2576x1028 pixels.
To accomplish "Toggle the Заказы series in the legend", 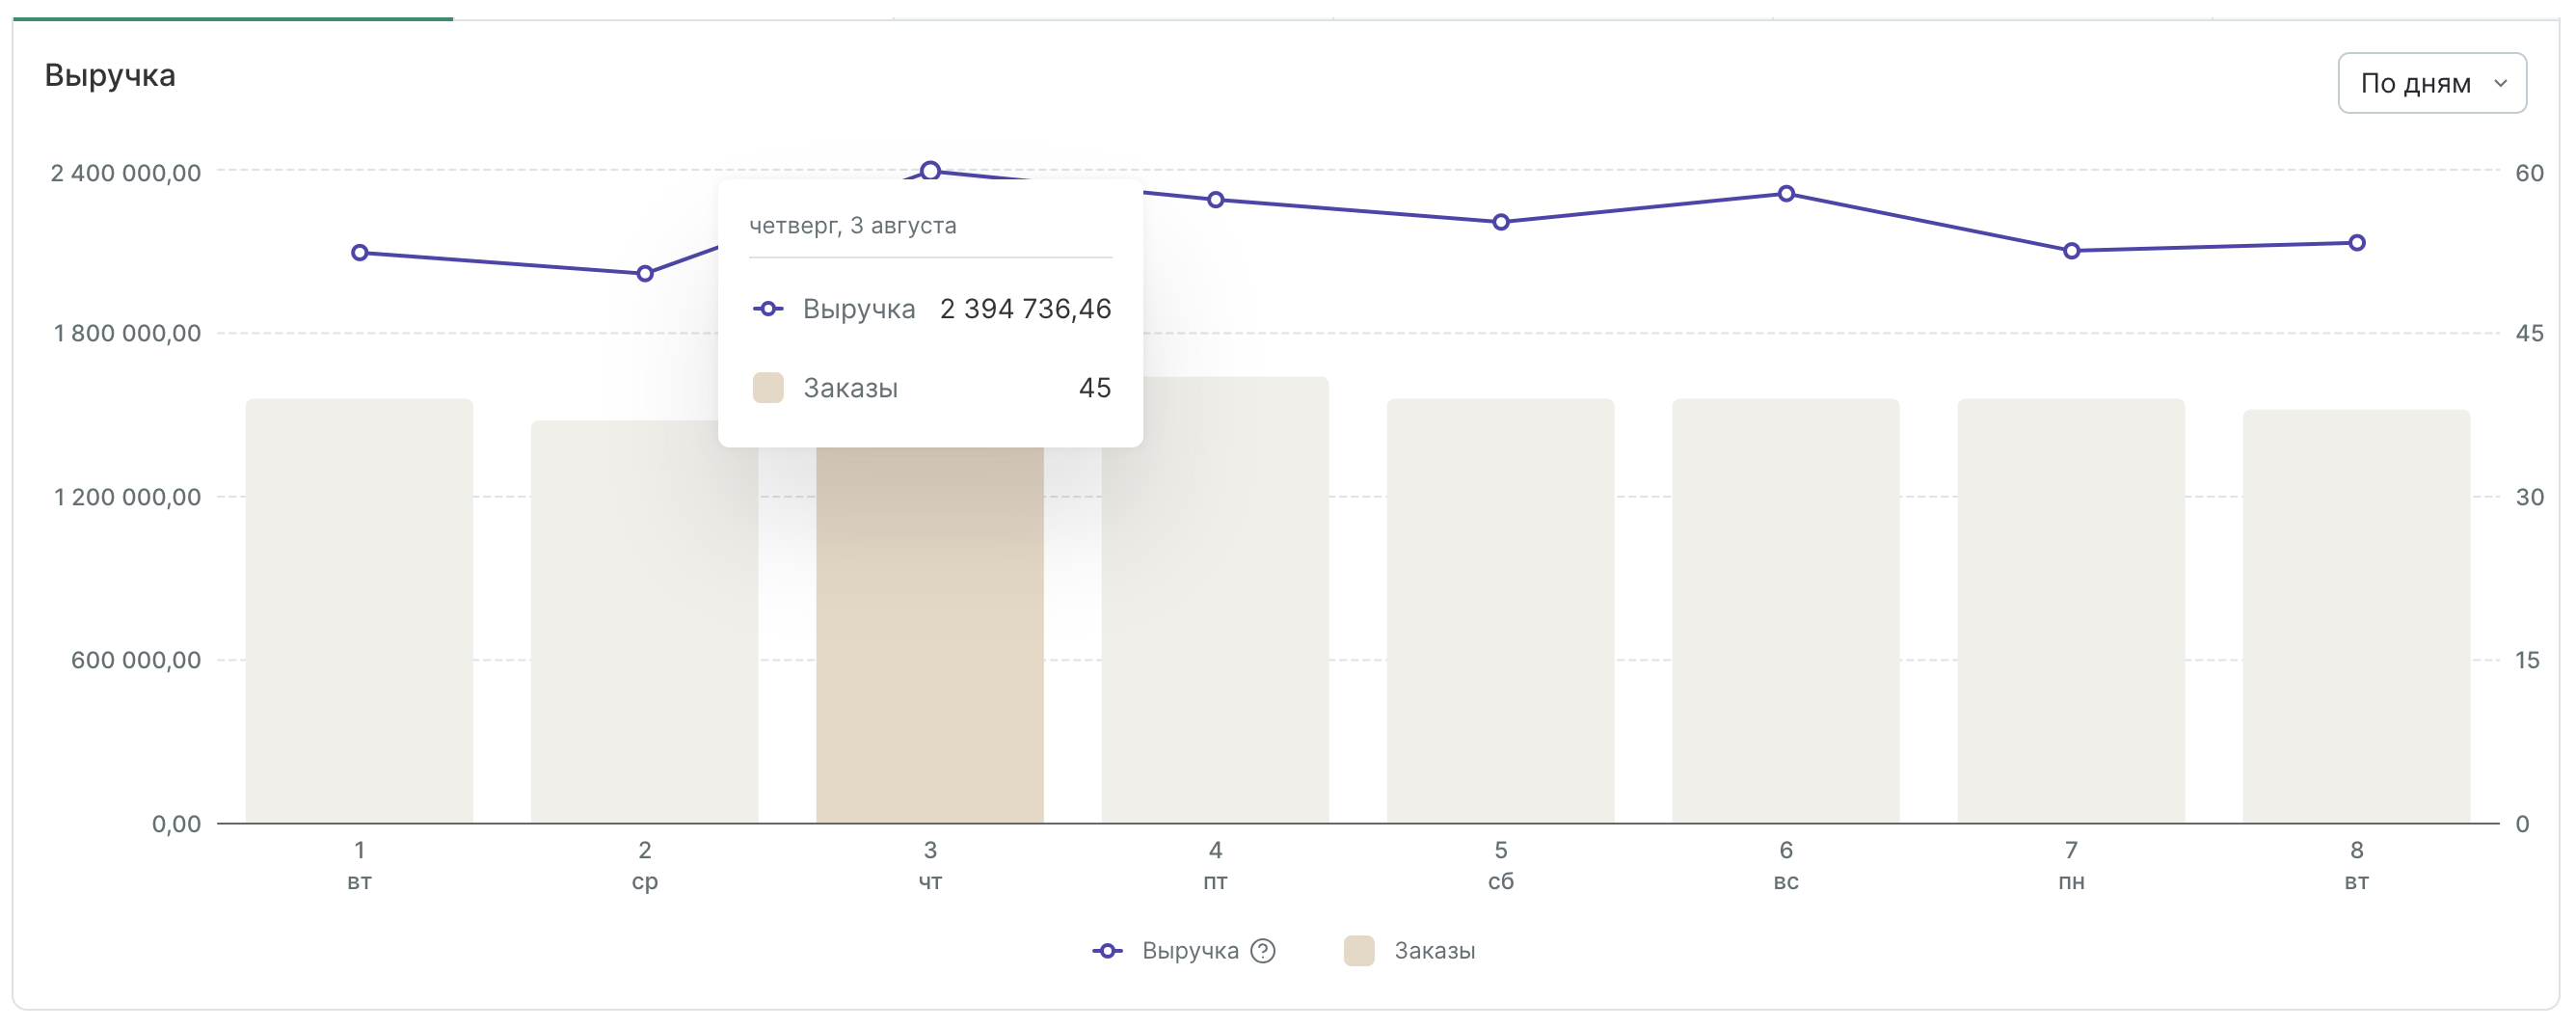I will point(1410,951).
